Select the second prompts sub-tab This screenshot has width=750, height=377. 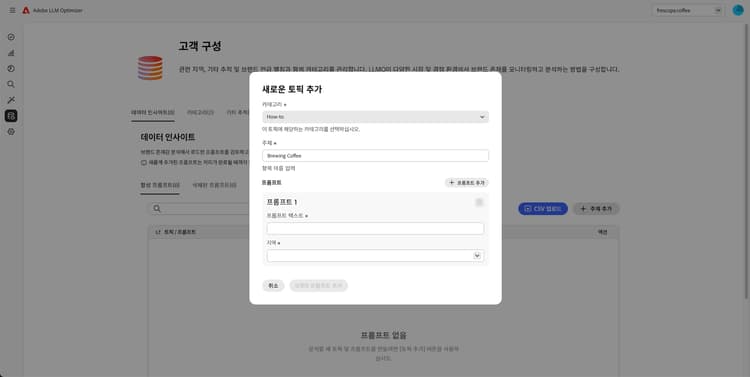pos(214,185)
